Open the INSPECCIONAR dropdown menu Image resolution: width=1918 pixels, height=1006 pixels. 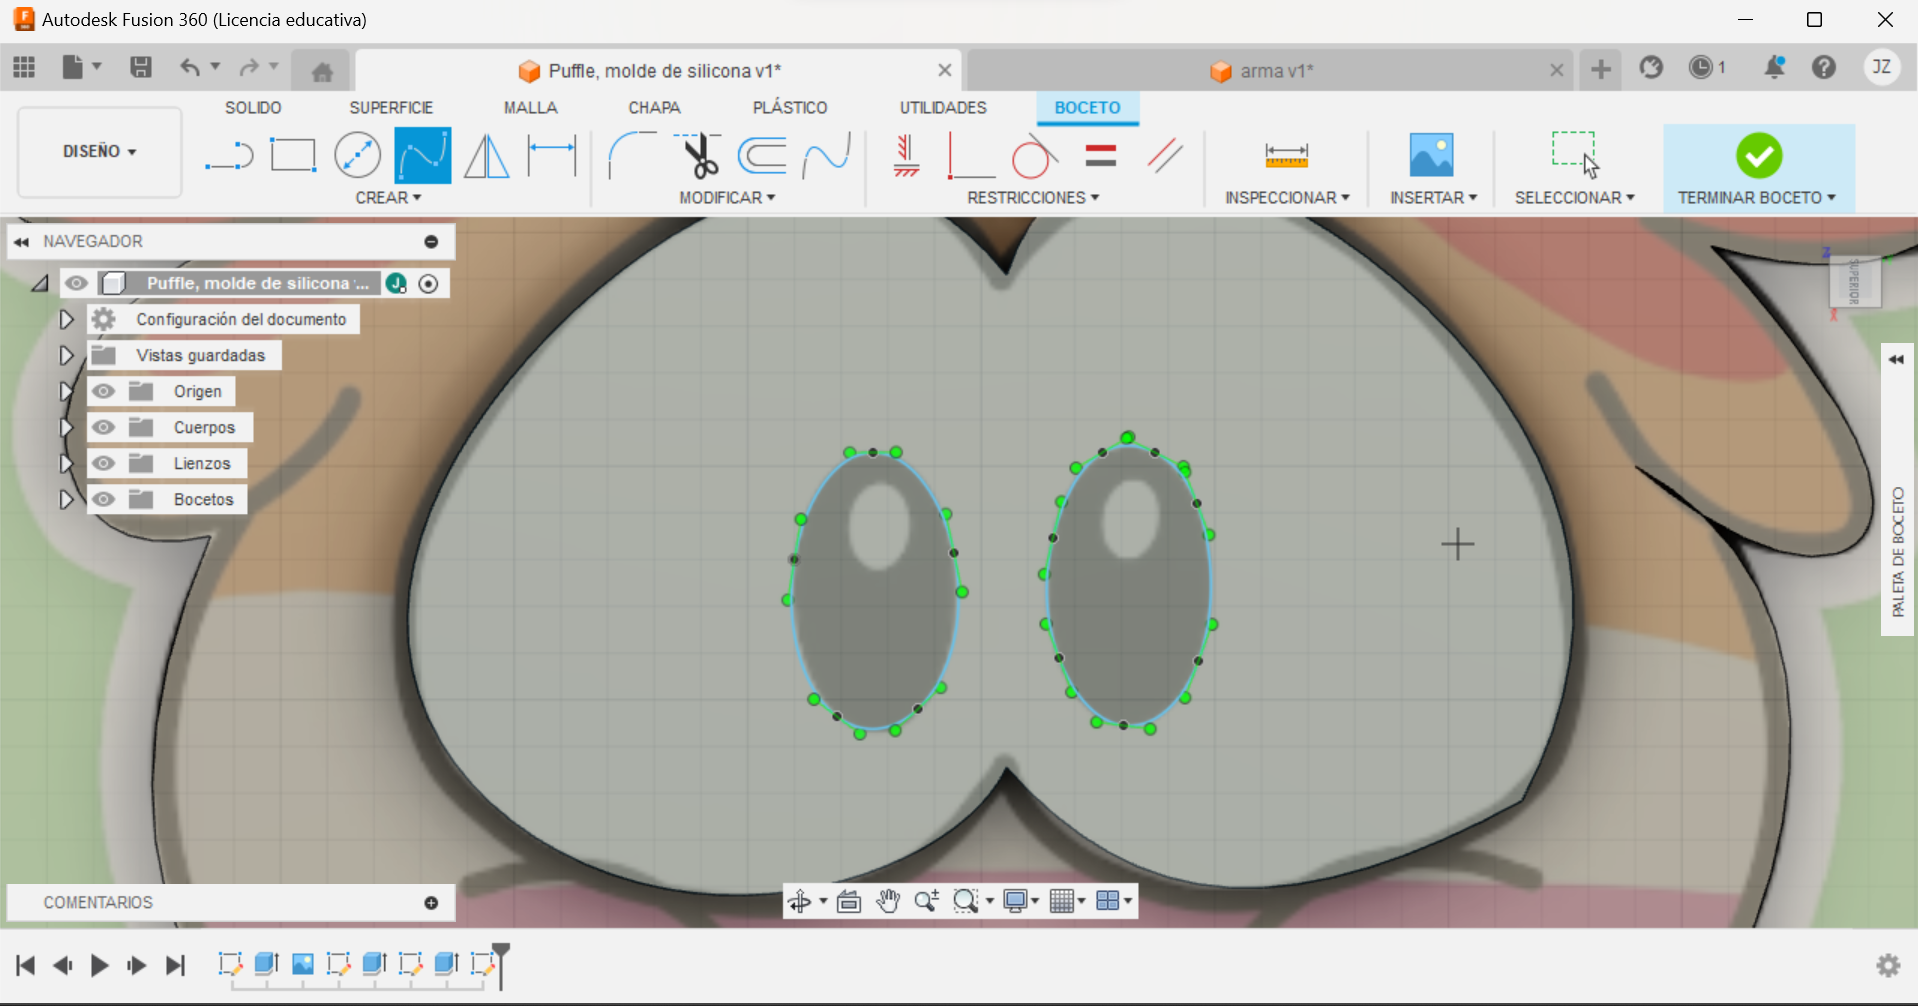click(x=1287, y=198)
